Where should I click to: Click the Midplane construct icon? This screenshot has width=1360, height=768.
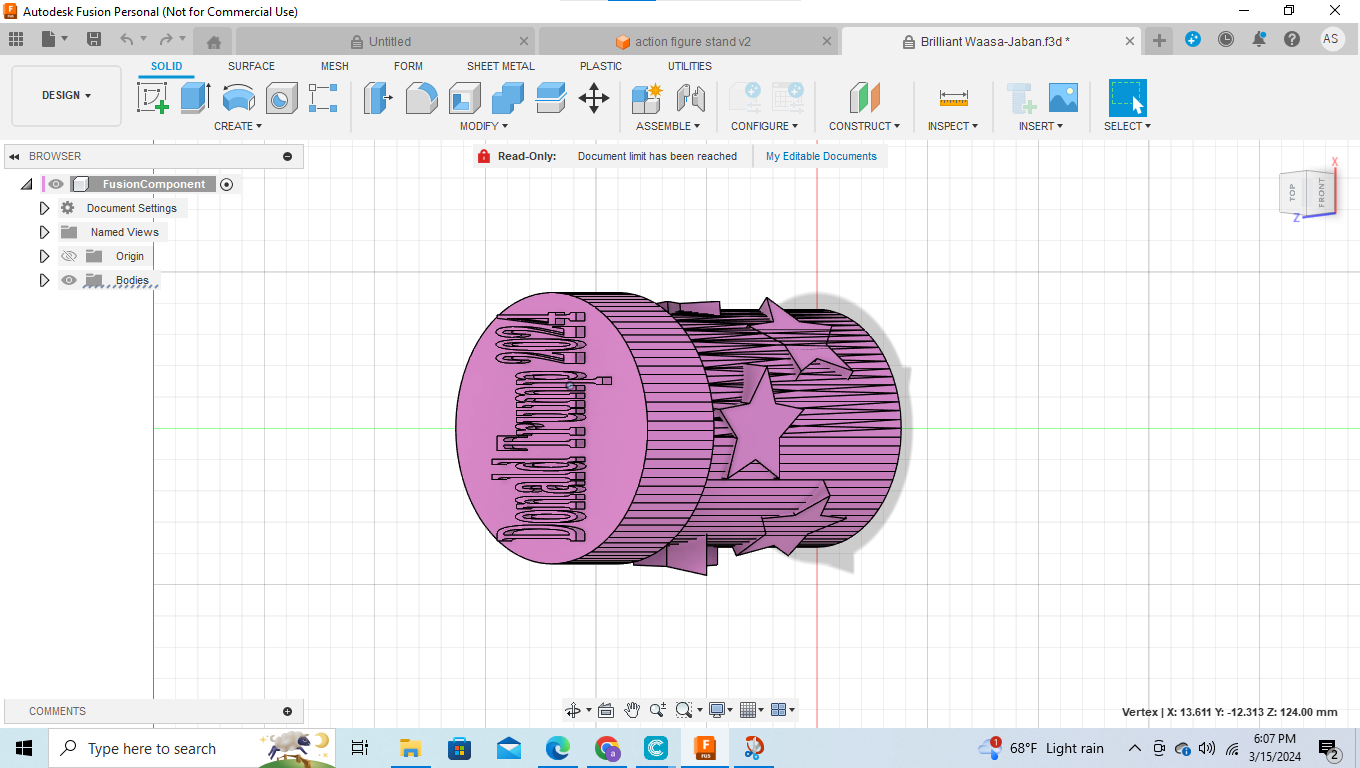click(864, 97)
